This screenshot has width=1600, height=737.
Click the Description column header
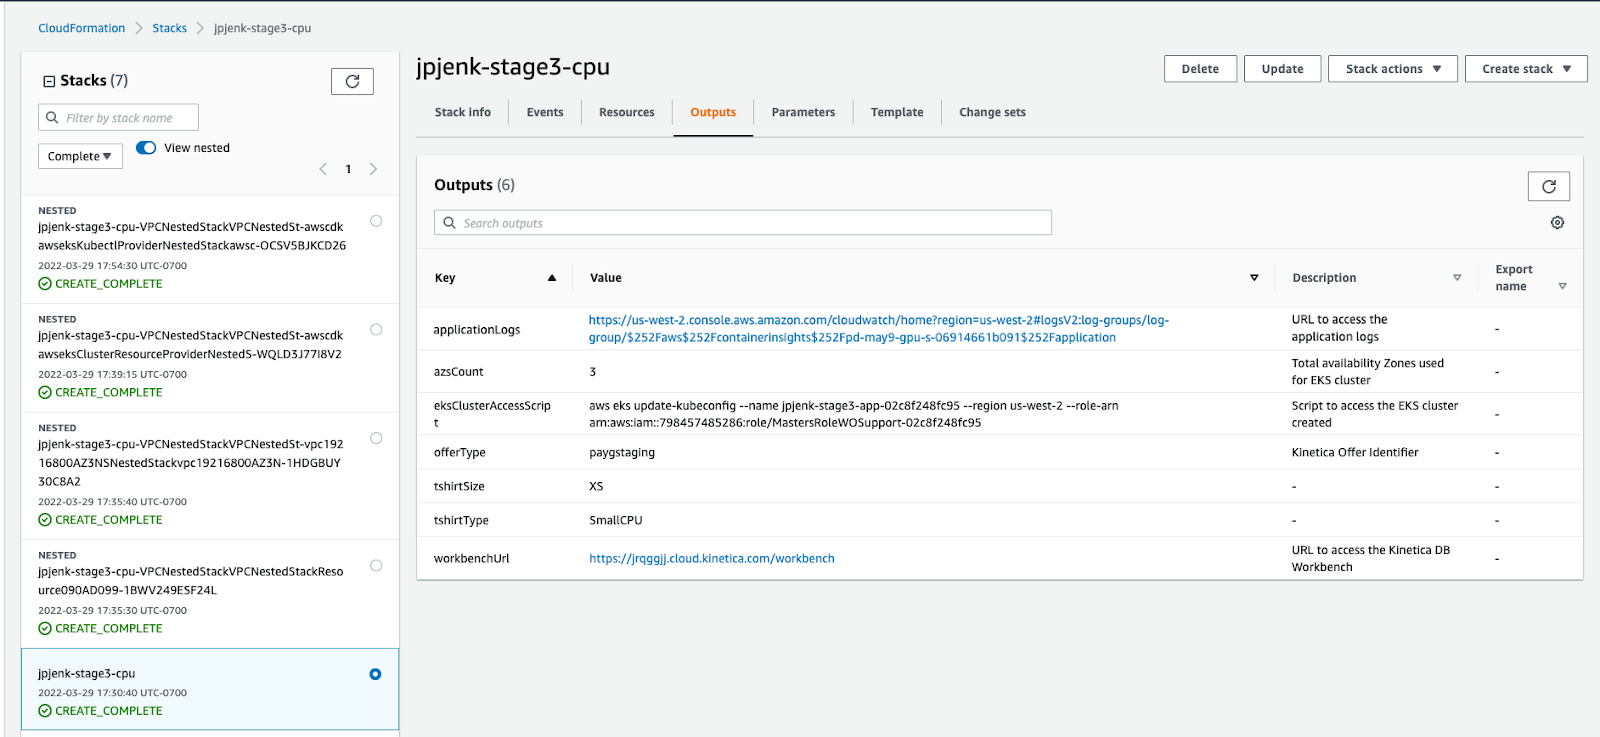[1324, 278]
